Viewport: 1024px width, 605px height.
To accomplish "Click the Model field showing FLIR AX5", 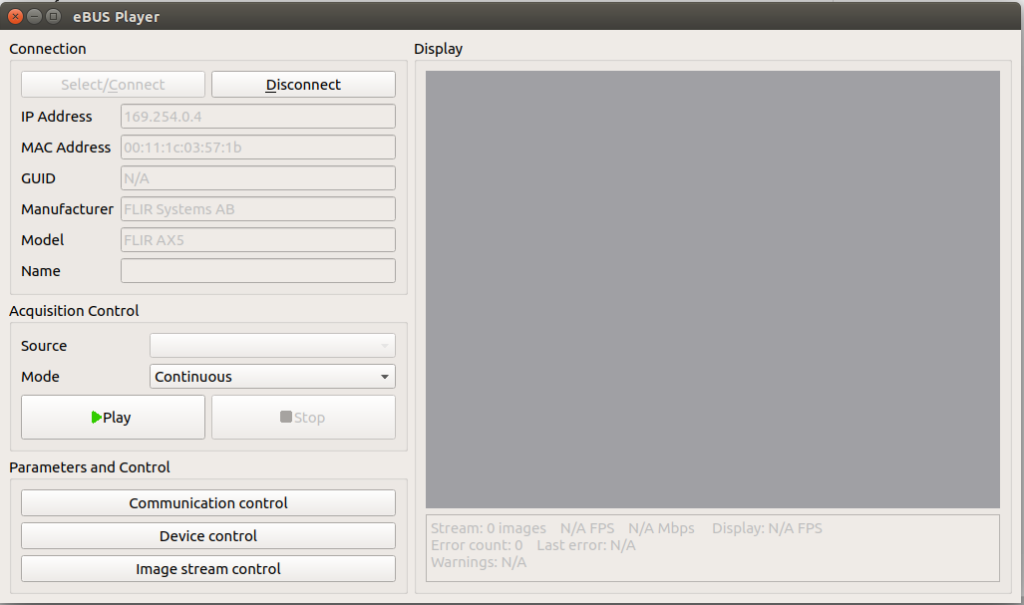I will 258,240.
